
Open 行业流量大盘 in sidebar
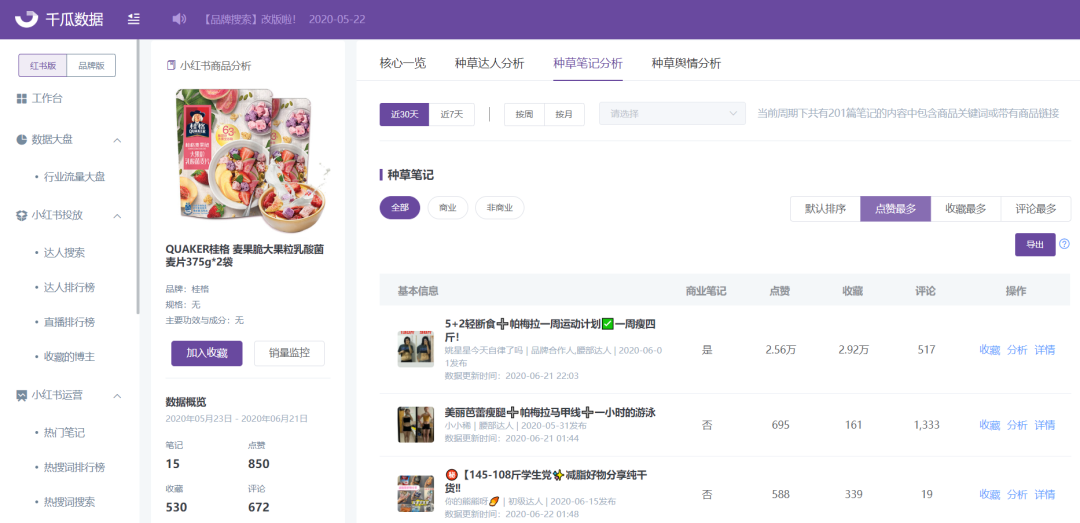pyautogui.click(x=74, y=177)
